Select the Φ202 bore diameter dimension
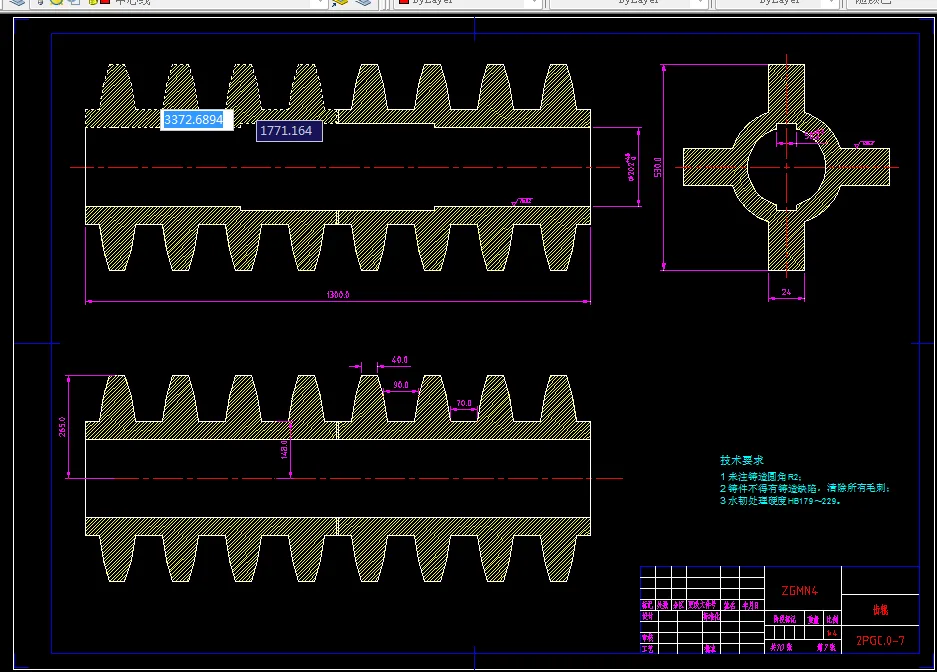937x672 pixels. [631, 167]
